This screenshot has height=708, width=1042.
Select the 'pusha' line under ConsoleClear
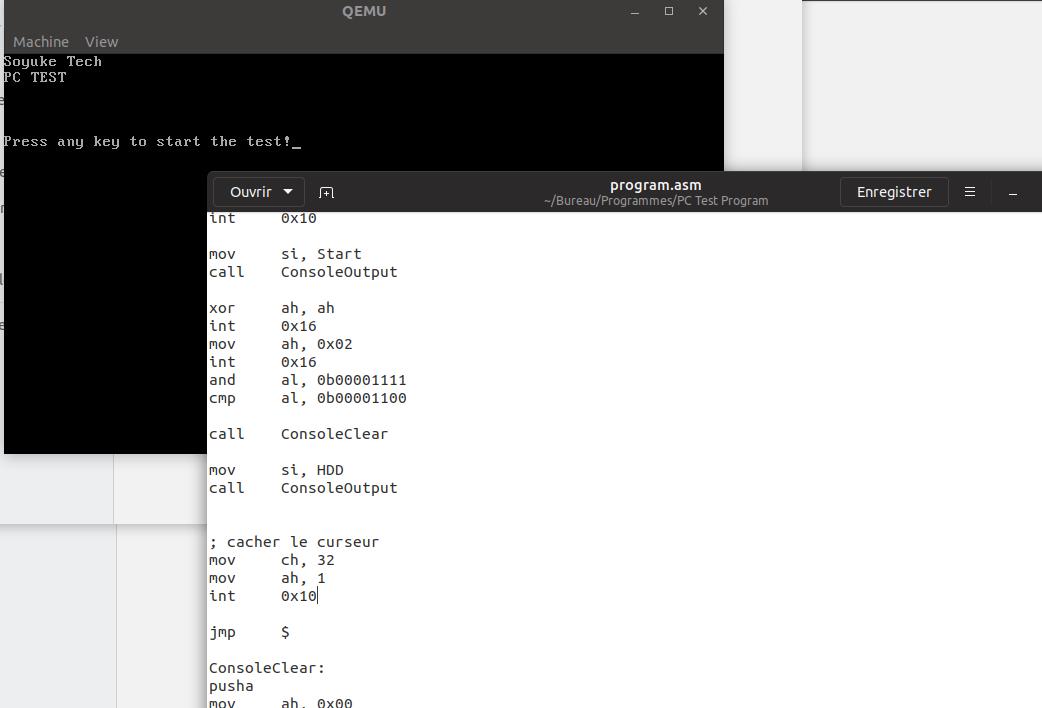point(231,686)
